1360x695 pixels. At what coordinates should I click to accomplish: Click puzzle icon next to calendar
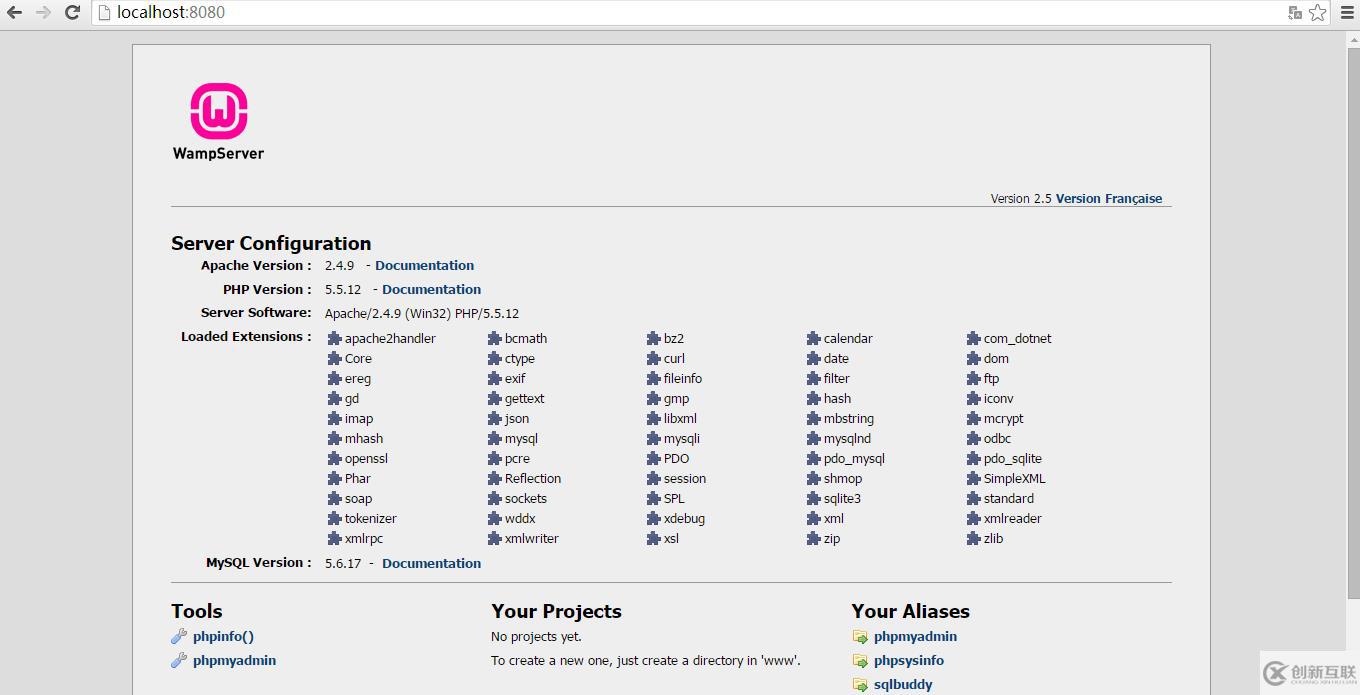[x=814, y=339]
